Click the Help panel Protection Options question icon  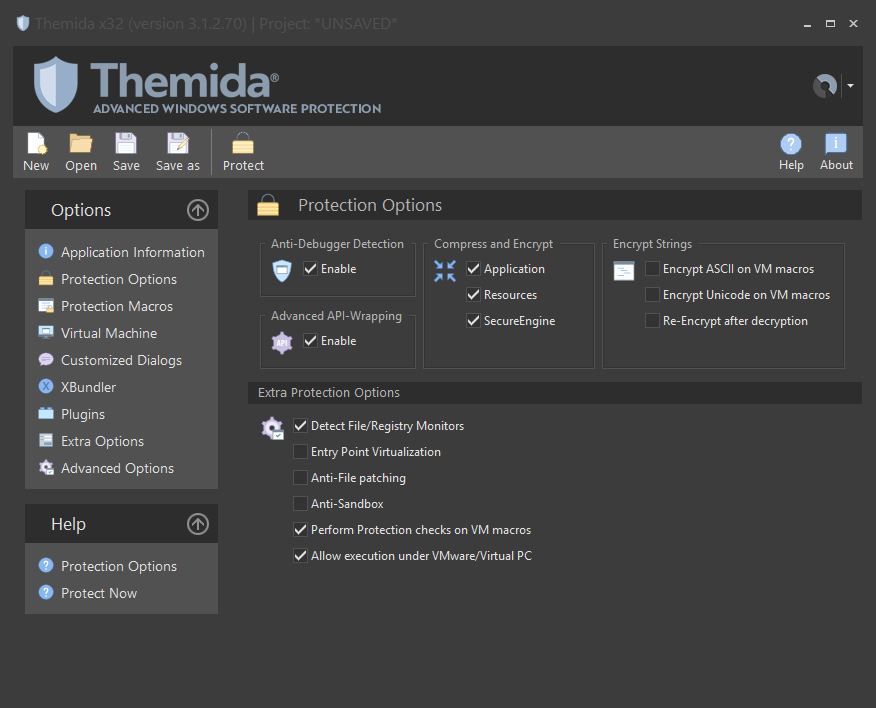tap(46, 565)
